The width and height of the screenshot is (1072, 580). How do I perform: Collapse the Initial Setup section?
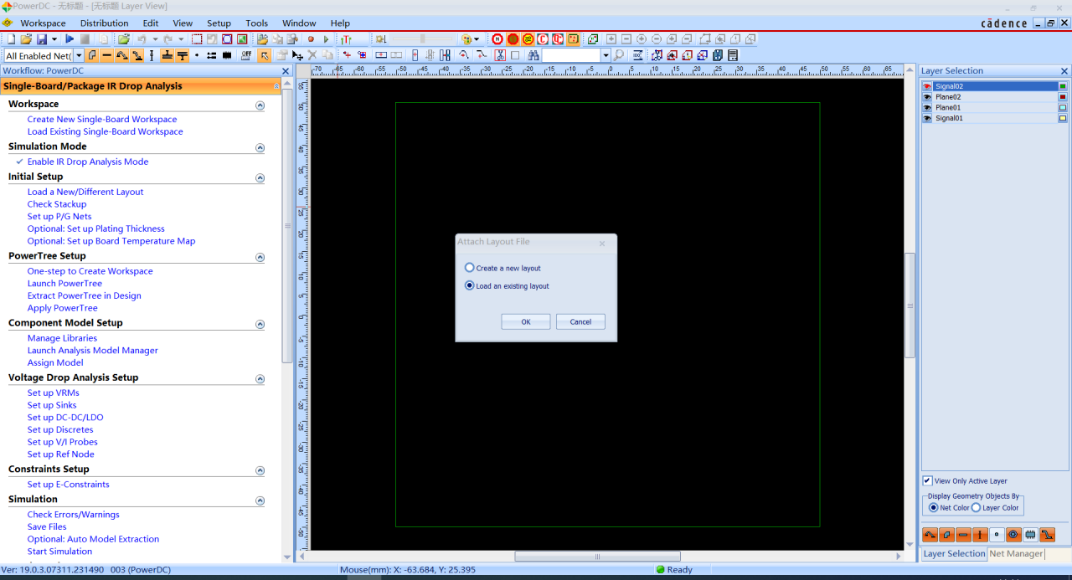click(x=260, y=178)
